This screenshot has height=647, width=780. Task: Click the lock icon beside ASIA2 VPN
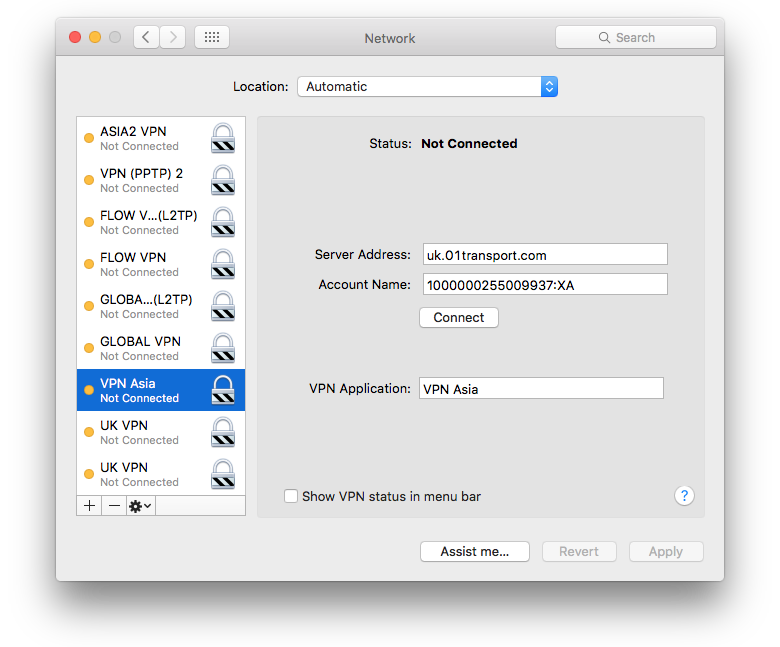[x=224, y=138]
